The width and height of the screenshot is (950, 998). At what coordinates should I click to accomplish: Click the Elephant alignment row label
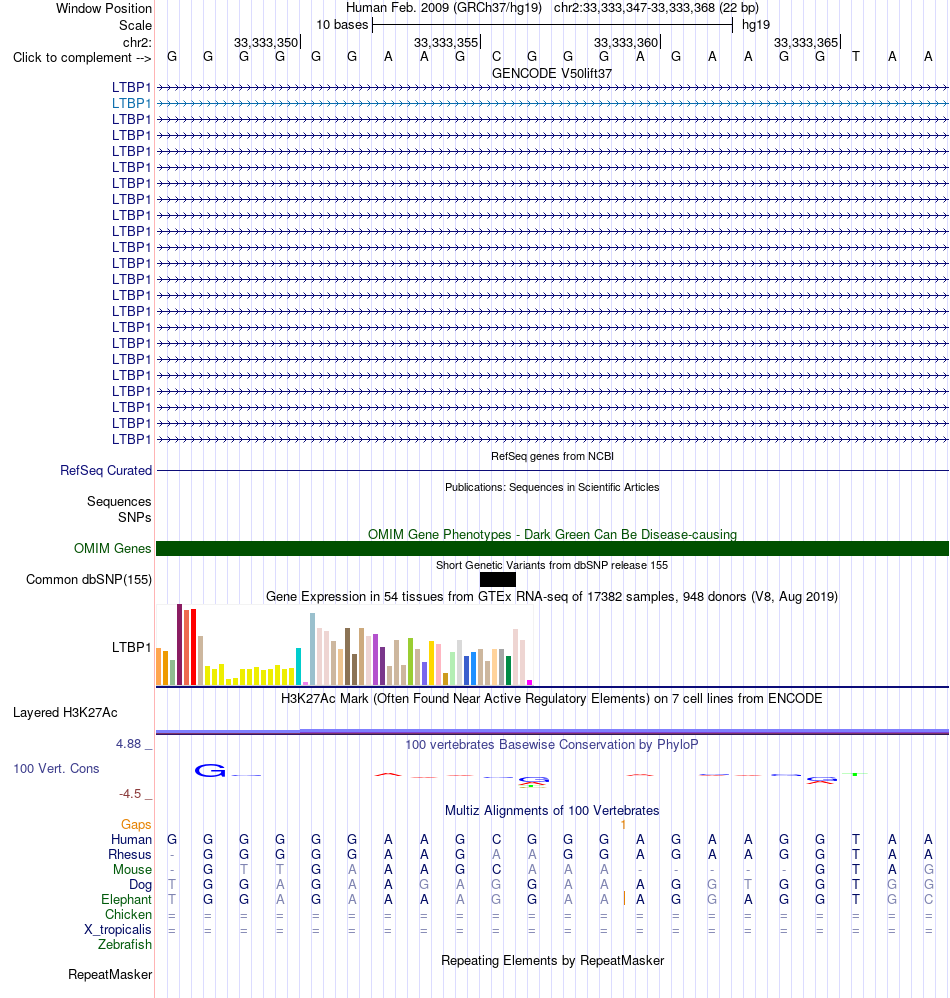click(x=126, y=899)
